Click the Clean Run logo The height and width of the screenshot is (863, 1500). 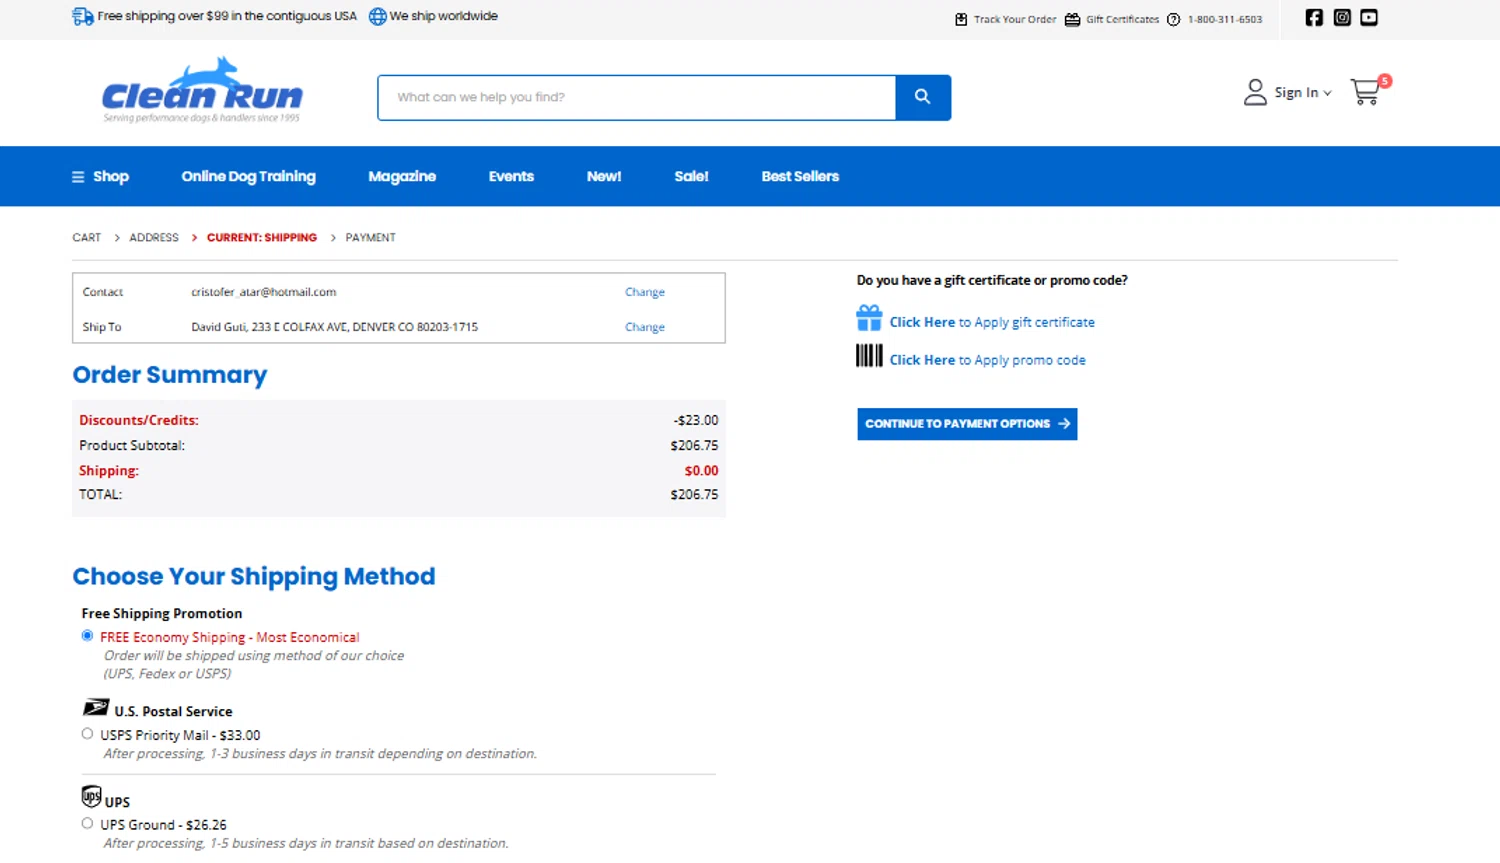(202, 90)
